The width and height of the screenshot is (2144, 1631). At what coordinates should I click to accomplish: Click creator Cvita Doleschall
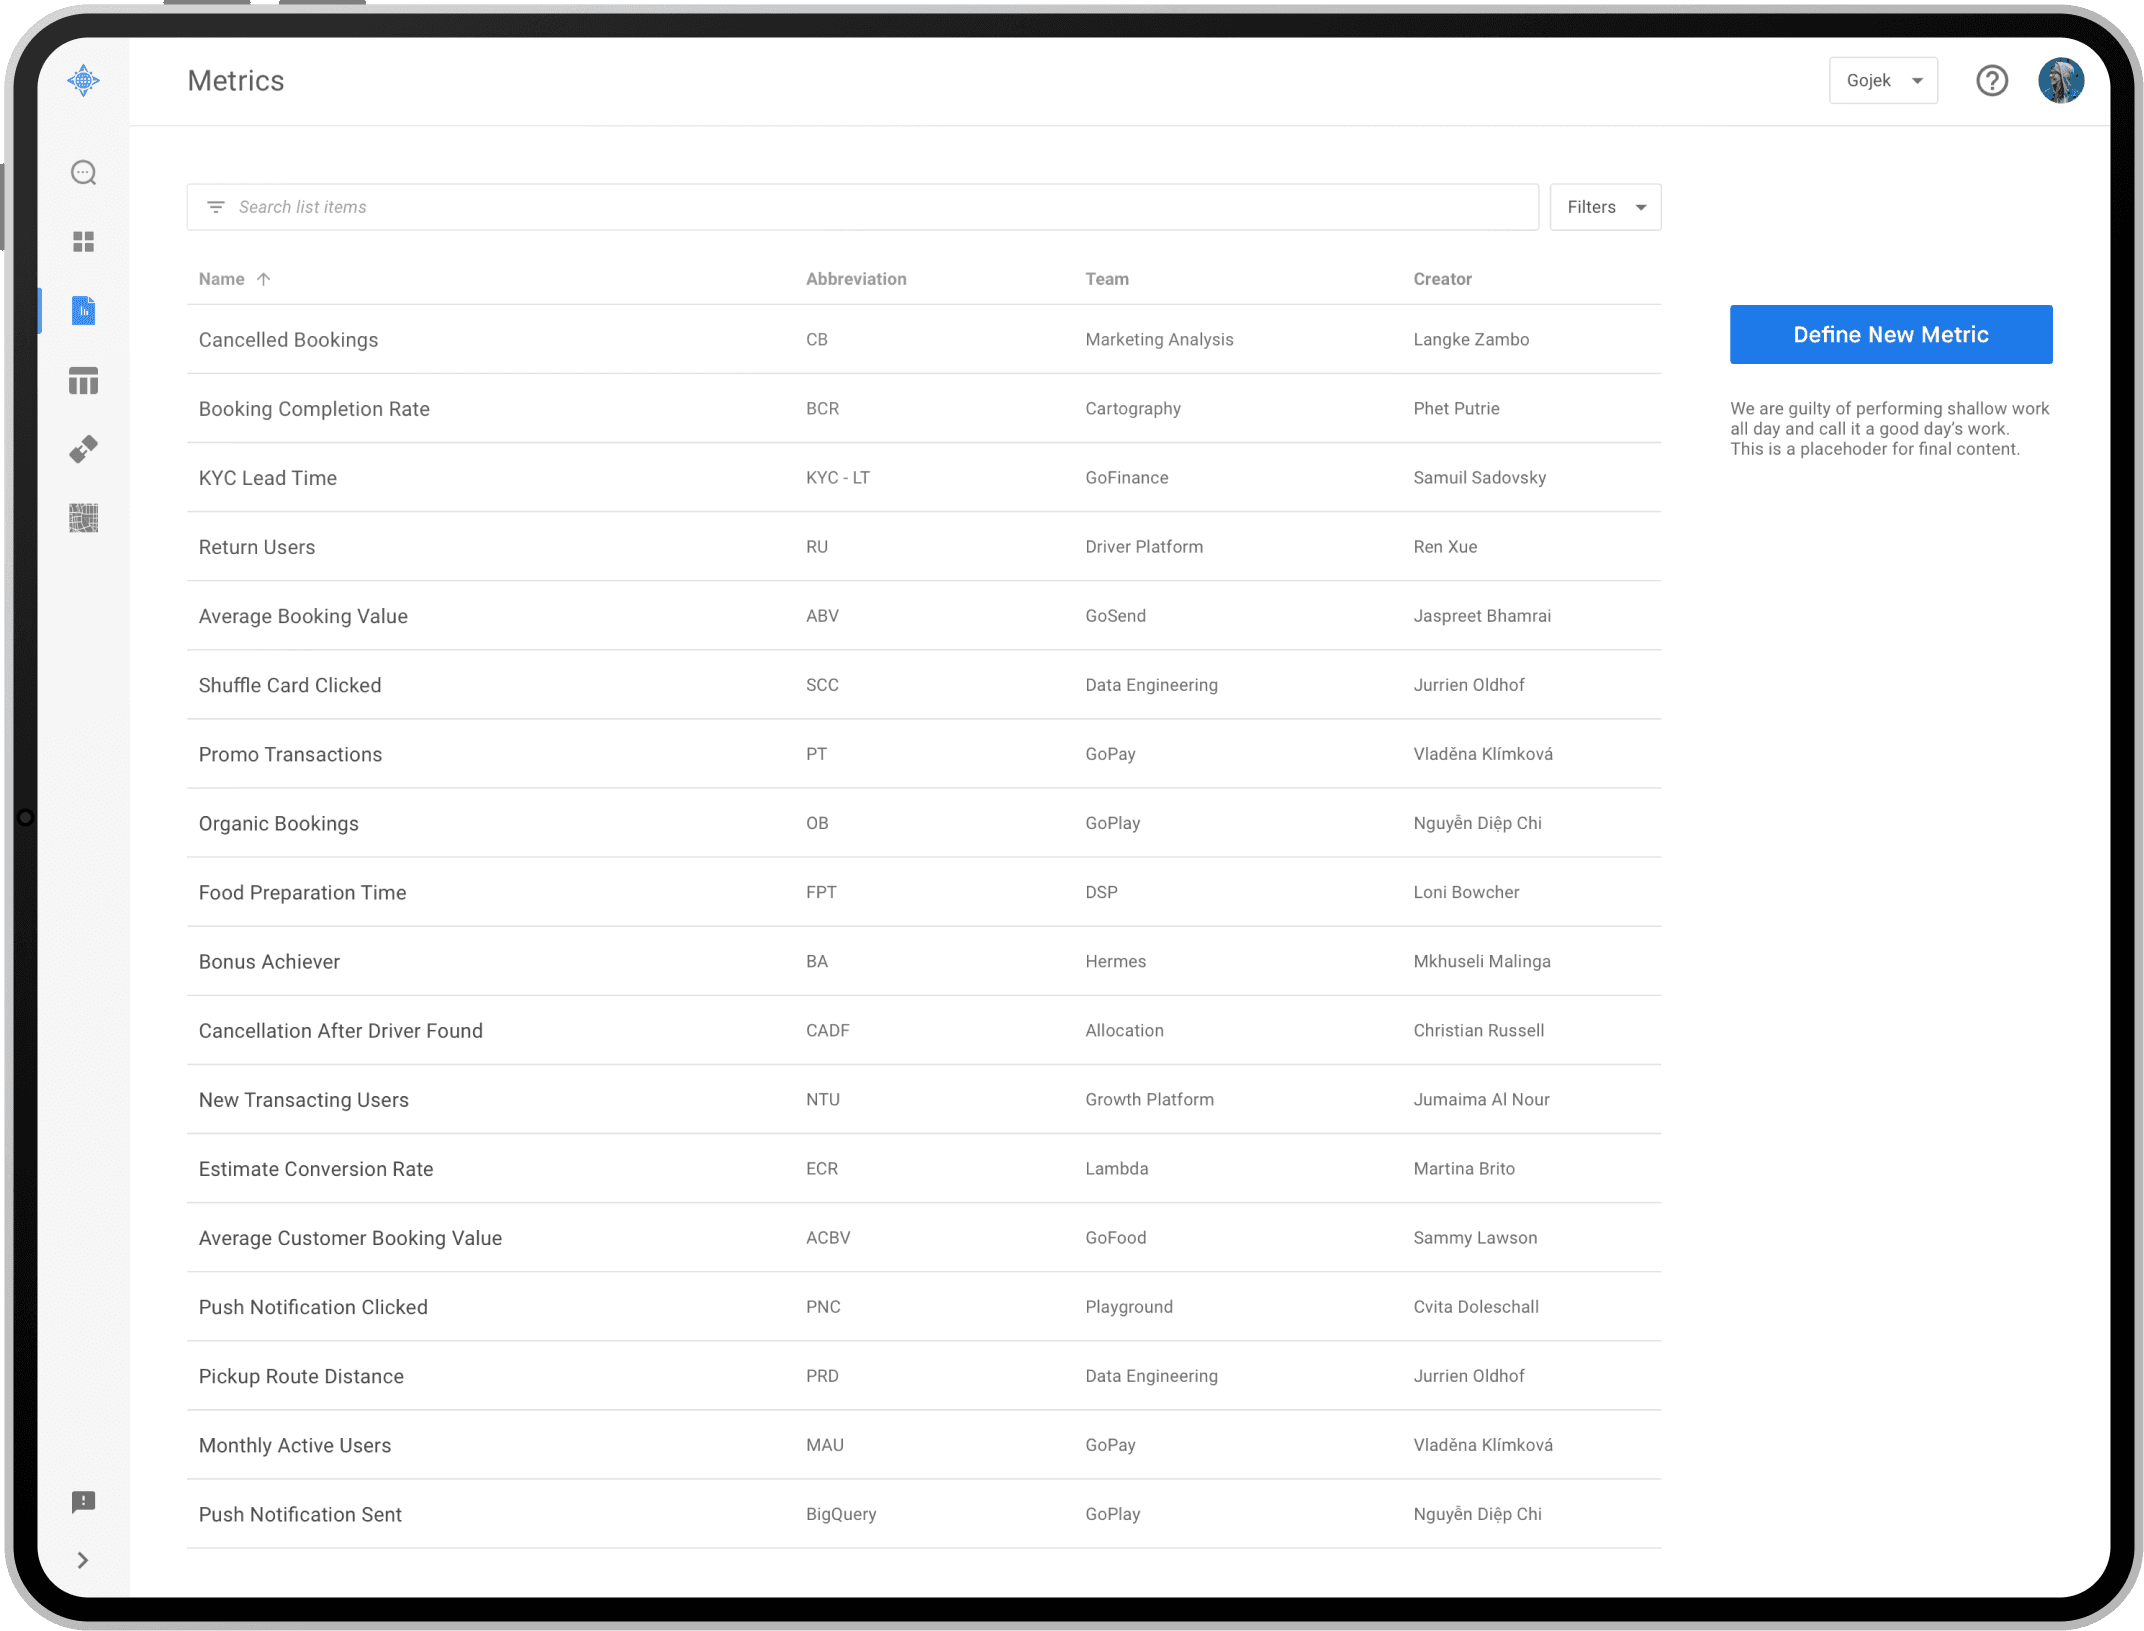pos(1475,1306)
